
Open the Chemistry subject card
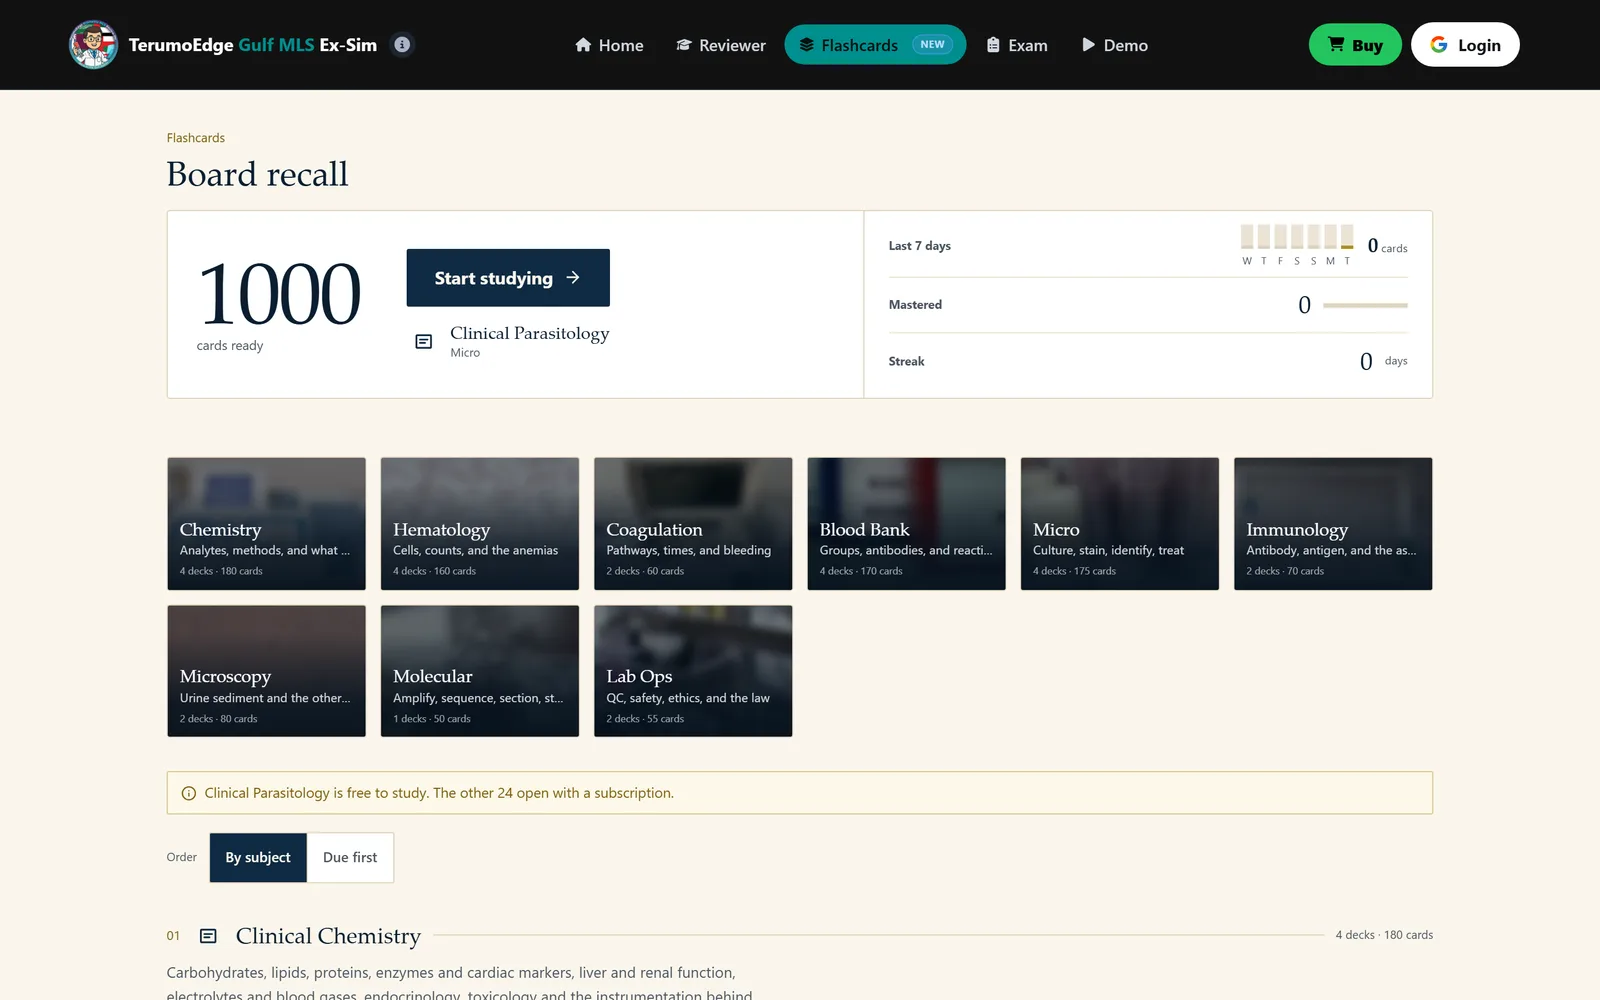266,524
